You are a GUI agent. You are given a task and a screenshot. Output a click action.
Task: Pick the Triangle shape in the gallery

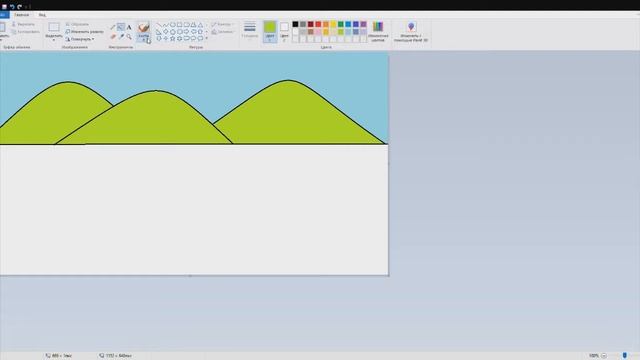[200, 24]
